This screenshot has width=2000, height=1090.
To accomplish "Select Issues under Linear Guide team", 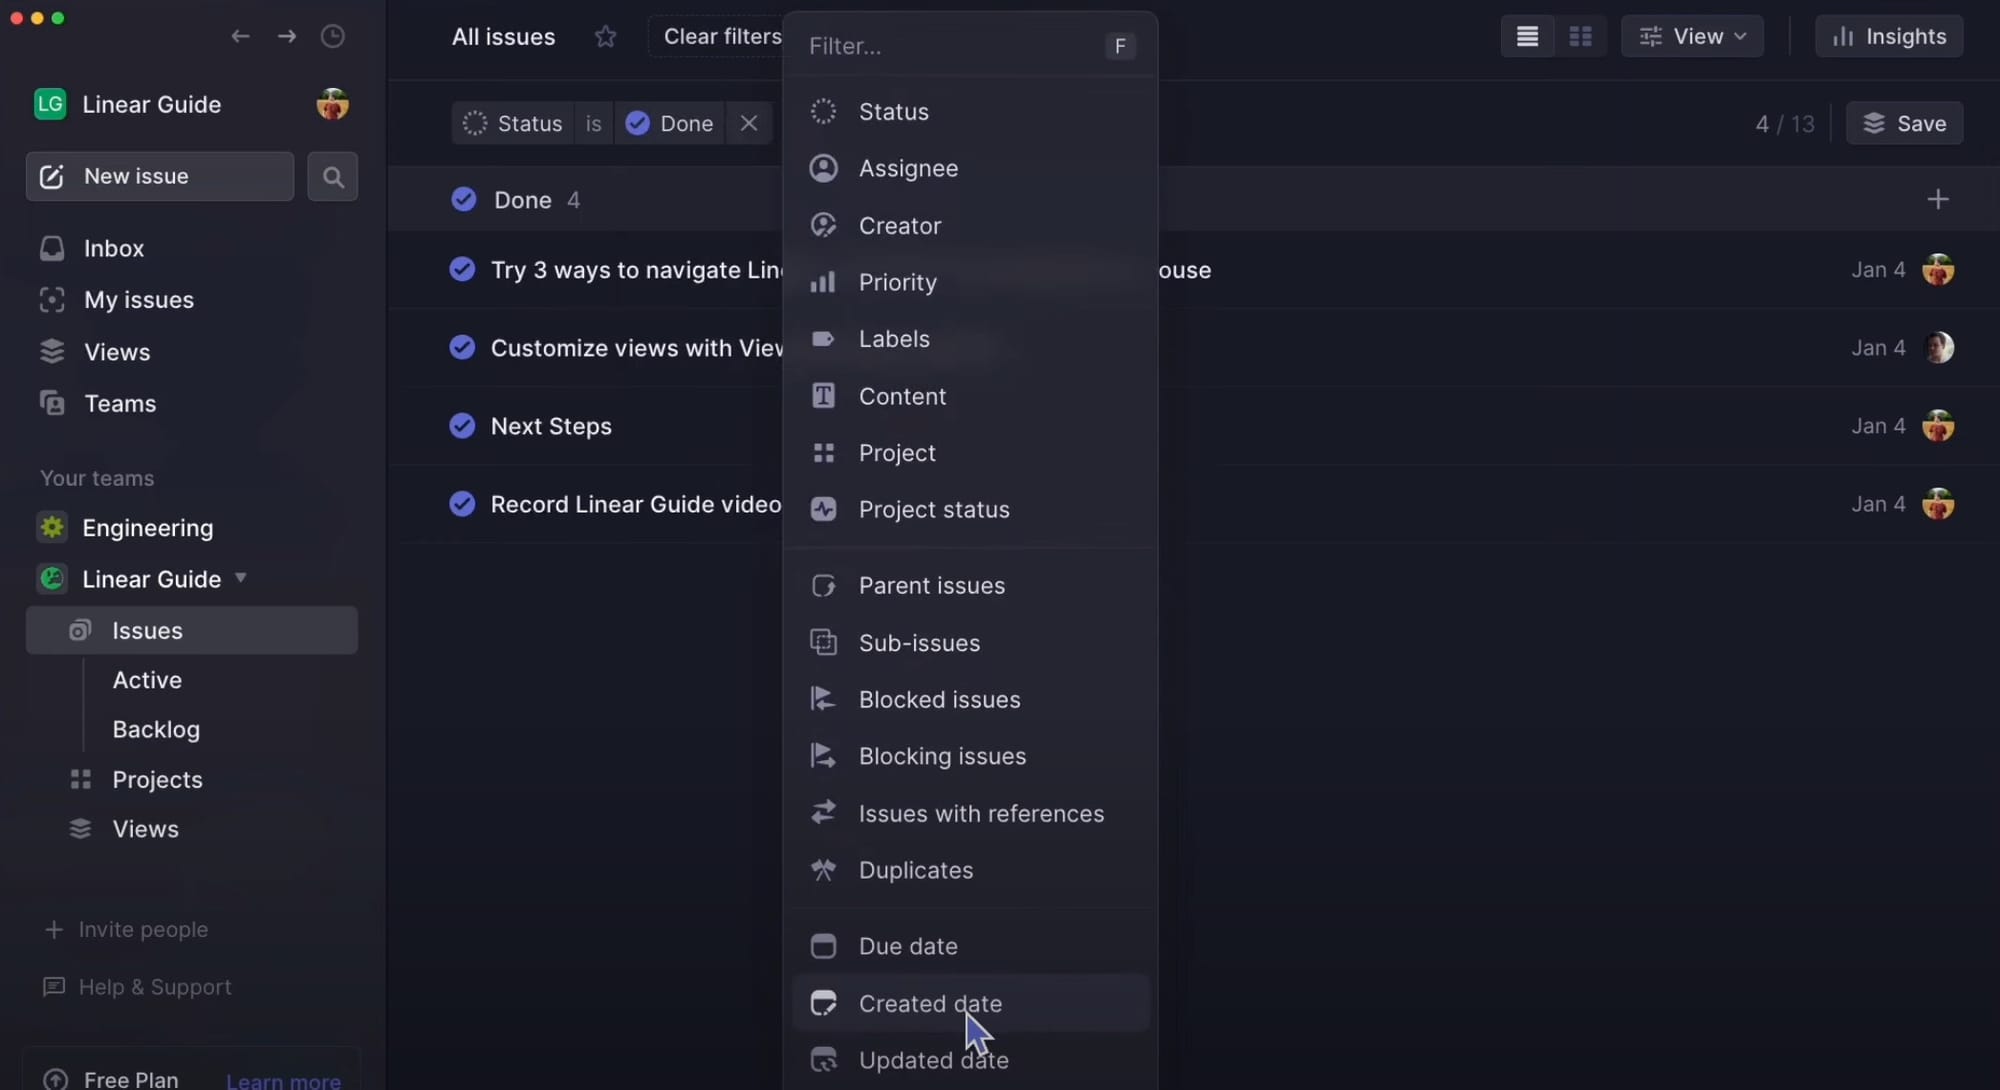I will pyautogui.click(x=192, y=631).
